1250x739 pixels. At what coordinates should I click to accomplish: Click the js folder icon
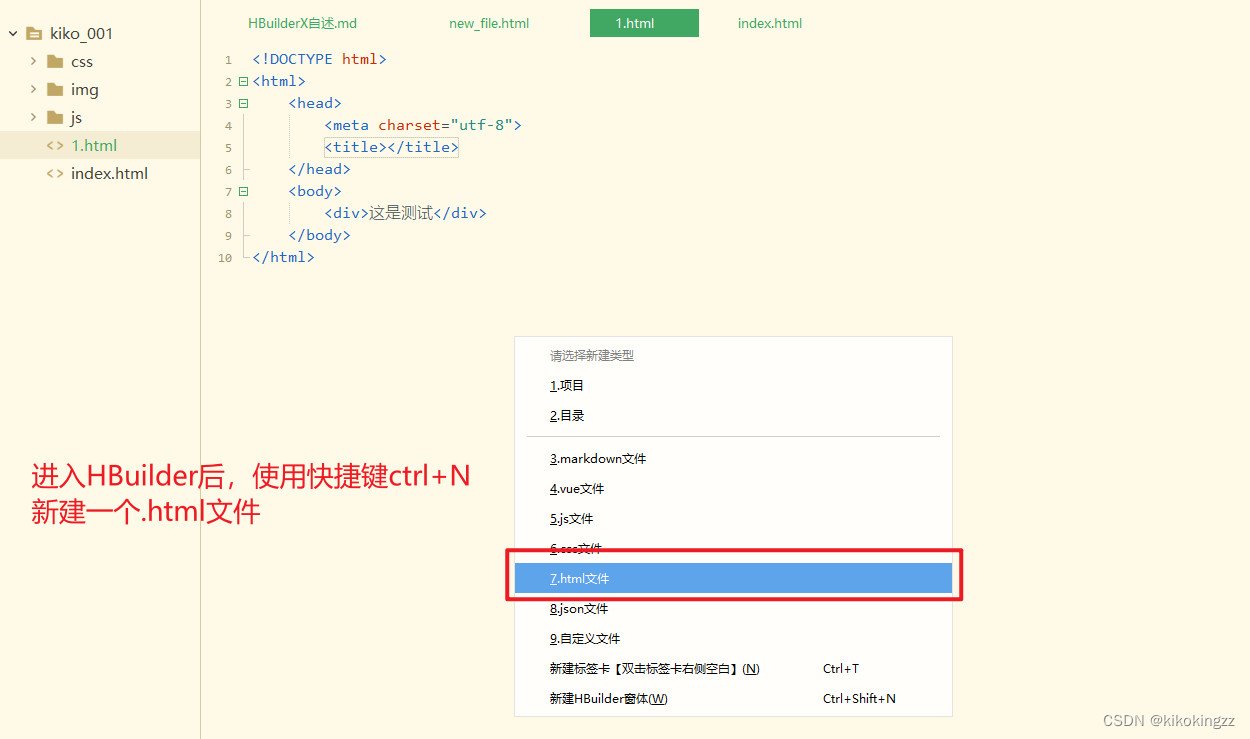pyautogui.click(x=55, y=117)
